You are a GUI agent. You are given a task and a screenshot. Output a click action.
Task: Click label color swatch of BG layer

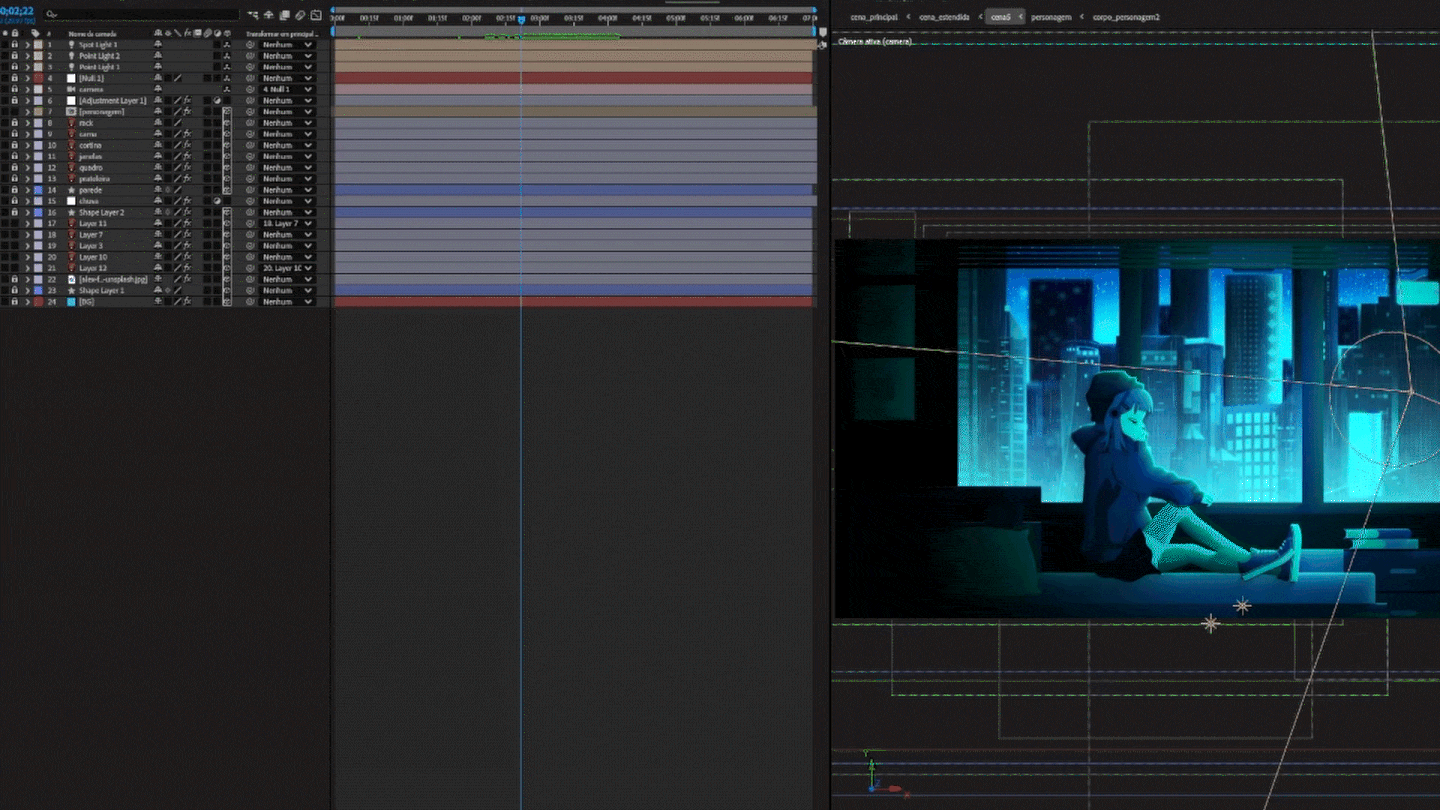pos(38,301)
